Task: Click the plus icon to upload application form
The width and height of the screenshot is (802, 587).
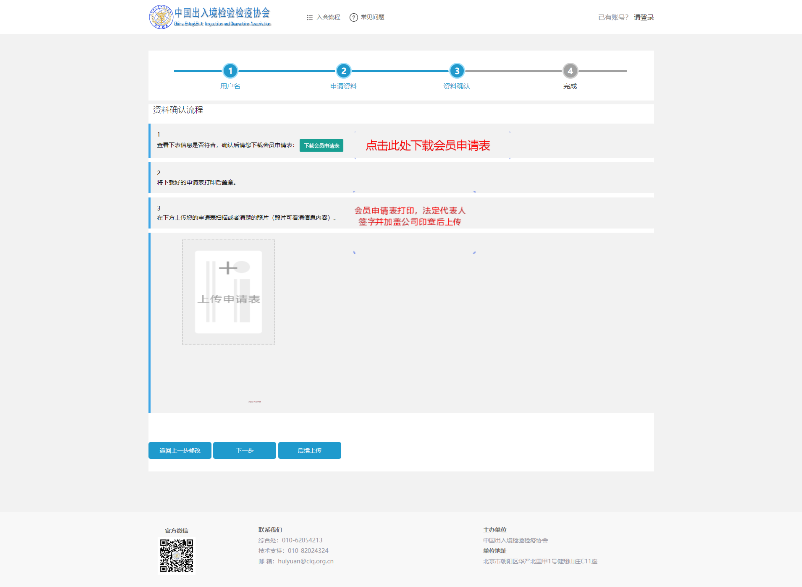Action: coord(228,268)
